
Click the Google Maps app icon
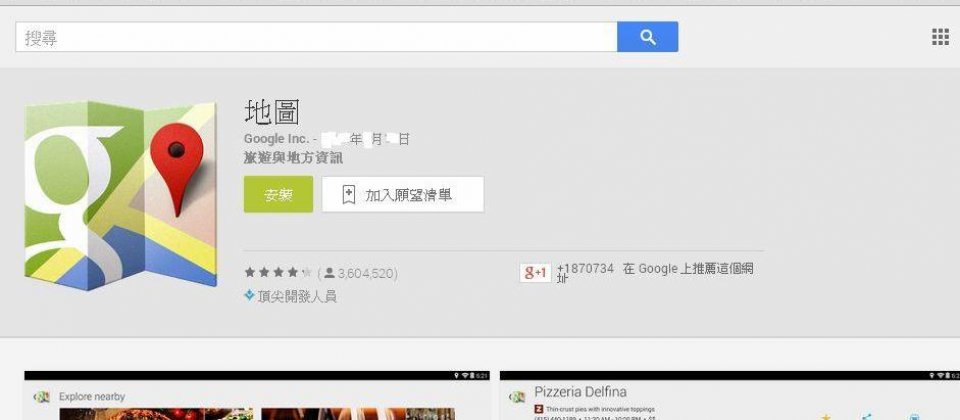click(x=121, y=195)
